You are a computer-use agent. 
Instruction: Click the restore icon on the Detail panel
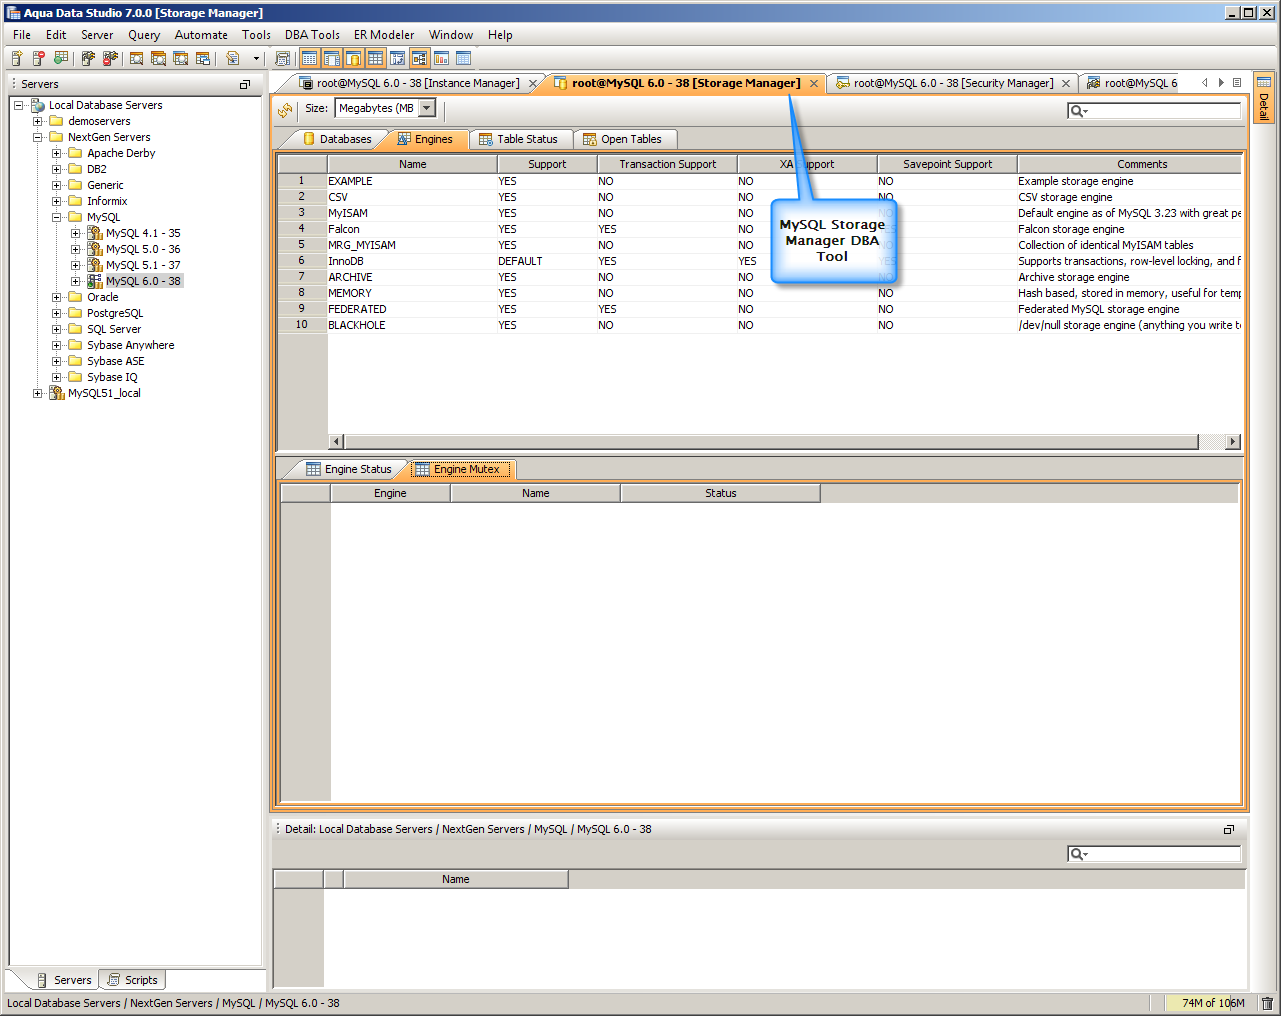(1229, 830)
